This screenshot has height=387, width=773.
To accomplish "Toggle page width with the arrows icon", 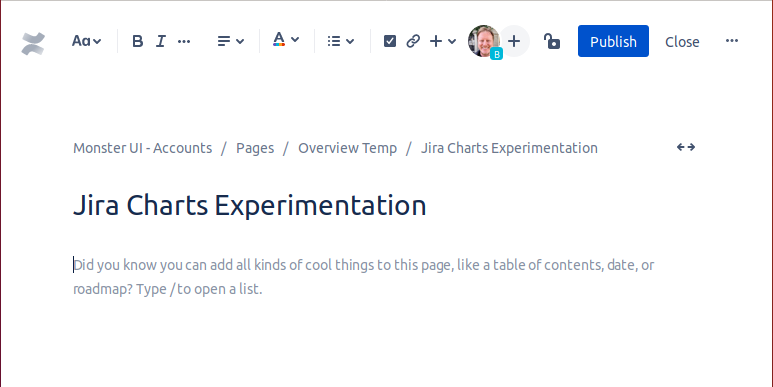I will [x=686, y=147].
